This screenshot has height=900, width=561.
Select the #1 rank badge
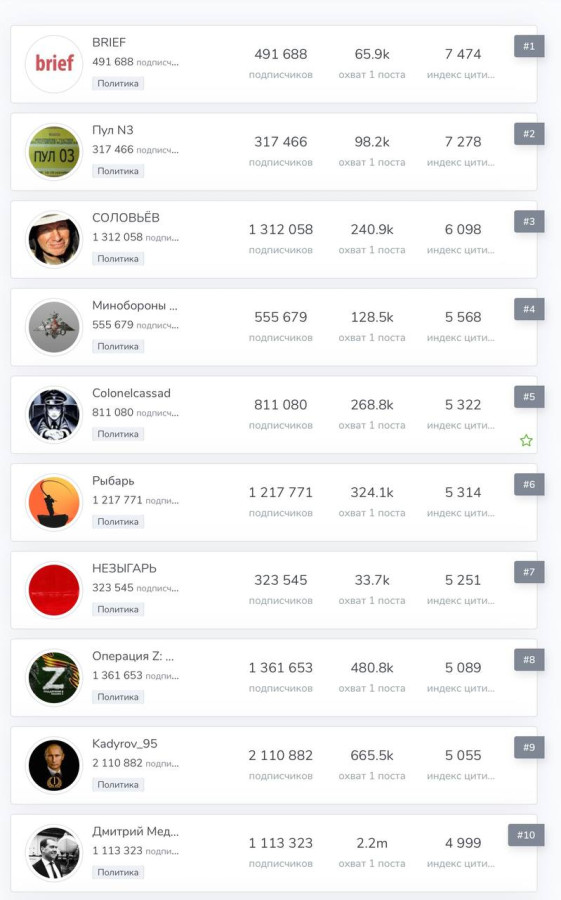point(529,46)
